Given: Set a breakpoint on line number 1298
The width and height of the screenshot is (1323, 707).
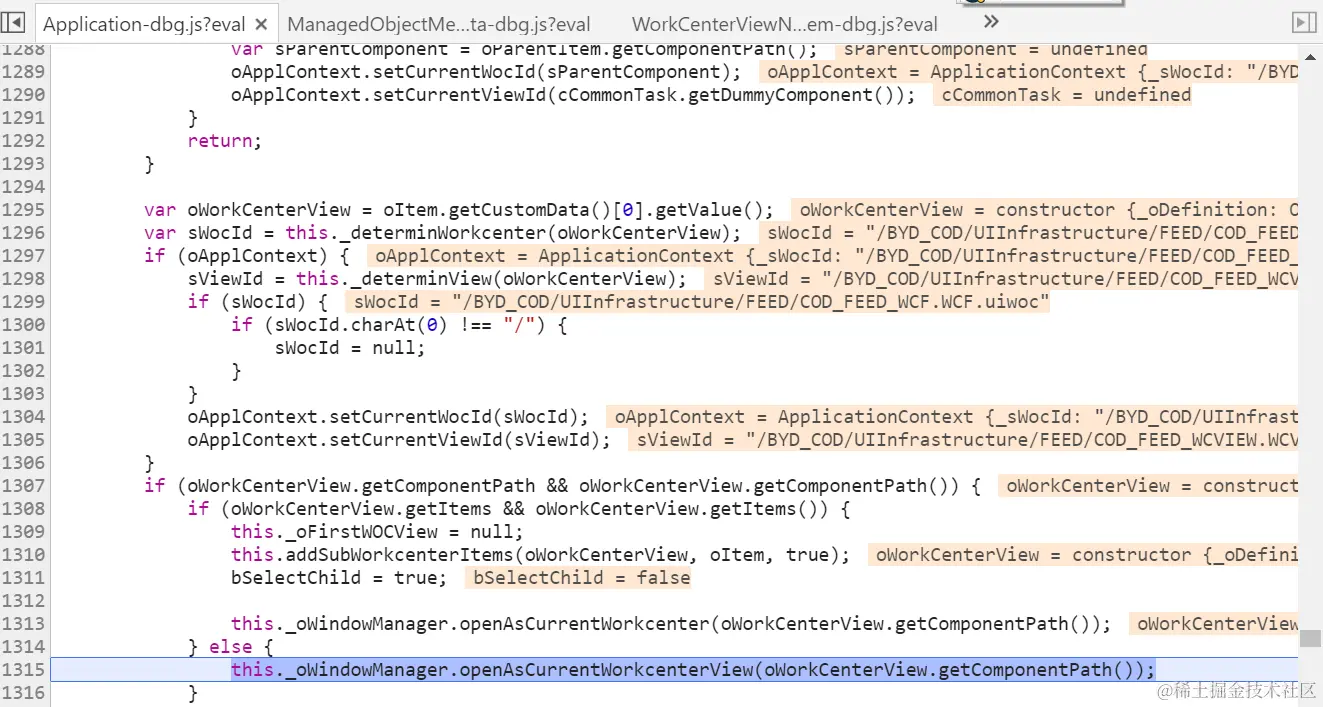Looking at the screenshot, I should click(23, 279).
